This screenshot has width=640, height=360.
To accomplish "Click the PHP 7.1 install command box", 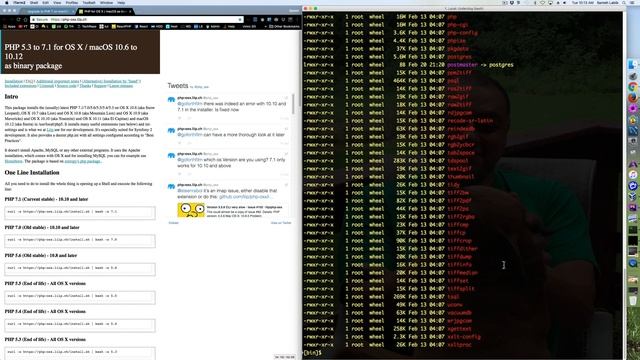I will (80, 212).
